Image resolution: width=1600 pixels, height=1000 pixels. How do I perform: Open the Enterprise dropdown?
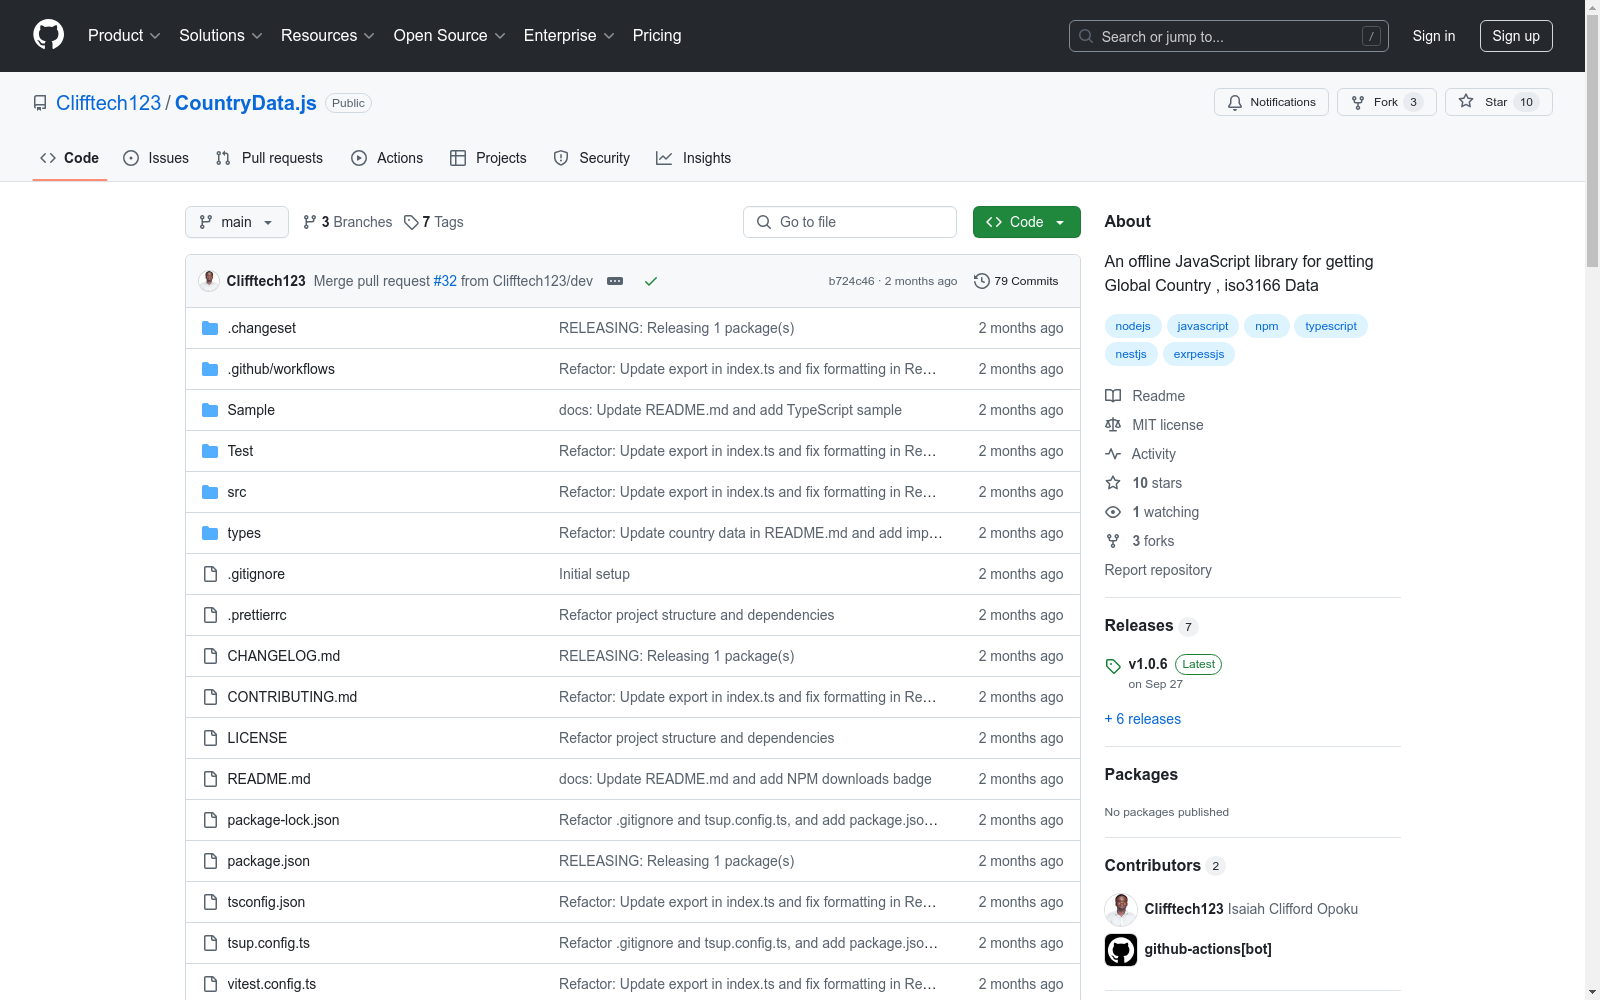(x=569, y=35)
